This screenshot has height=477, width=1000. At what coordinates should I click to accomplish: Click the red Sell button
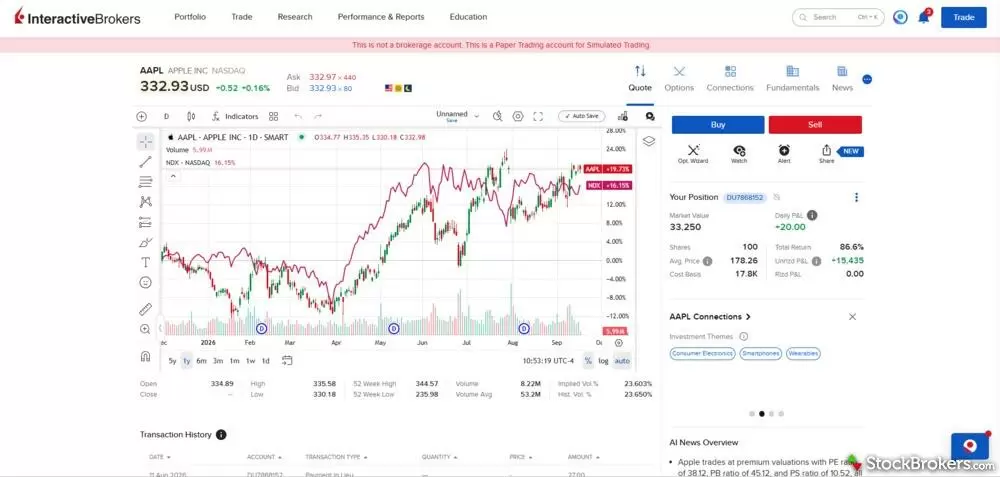tap(815, 125)
